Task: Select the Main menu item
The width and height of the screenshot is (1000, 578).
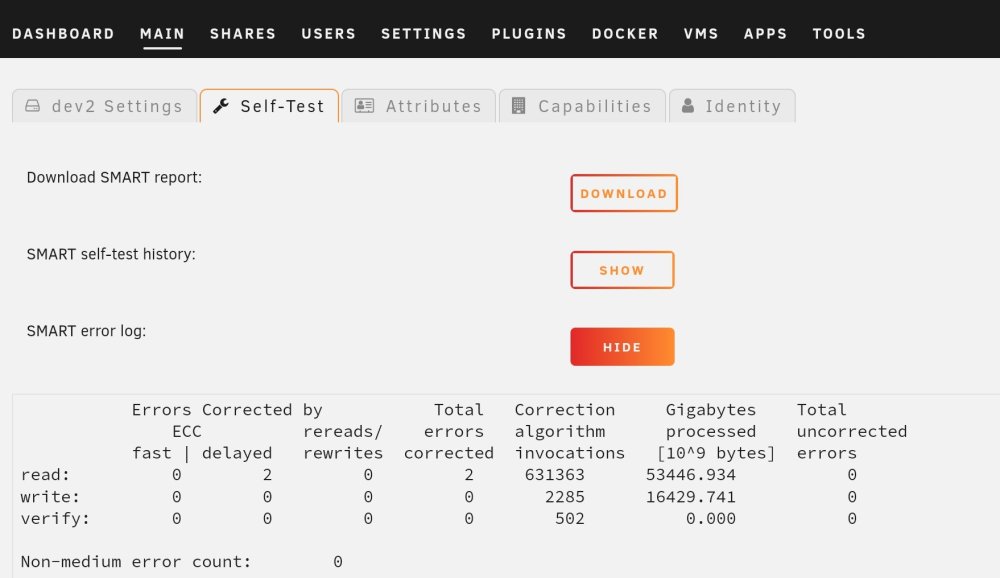Action: pyautogui.click(x=162, y=34)
